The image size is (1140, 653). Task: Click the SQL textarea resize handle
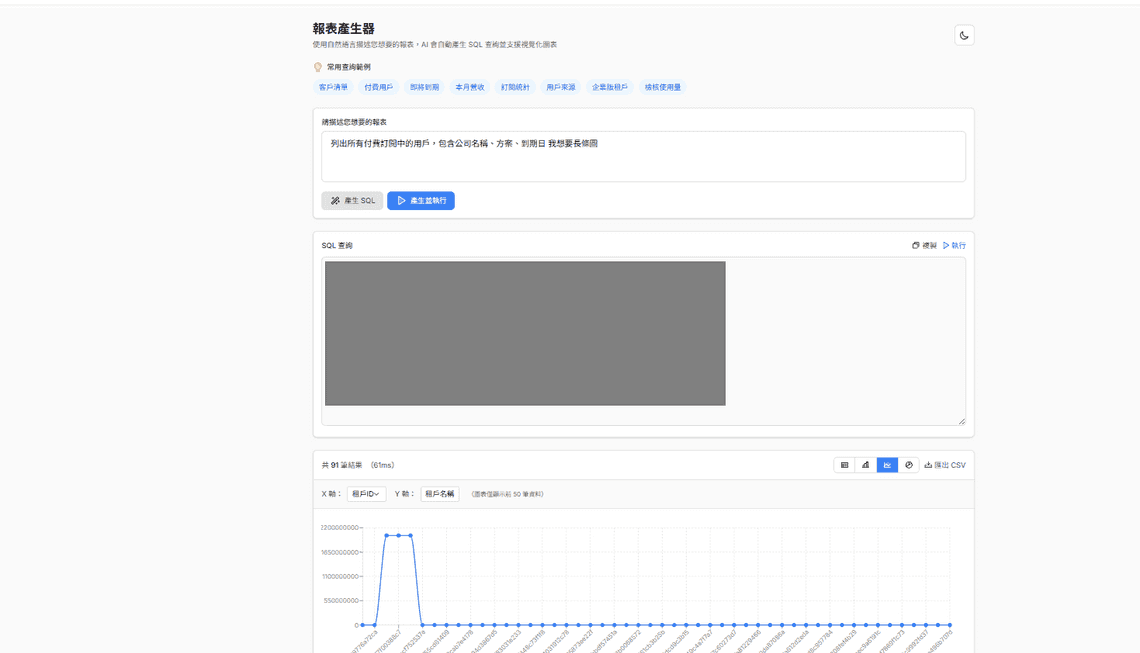961,421
